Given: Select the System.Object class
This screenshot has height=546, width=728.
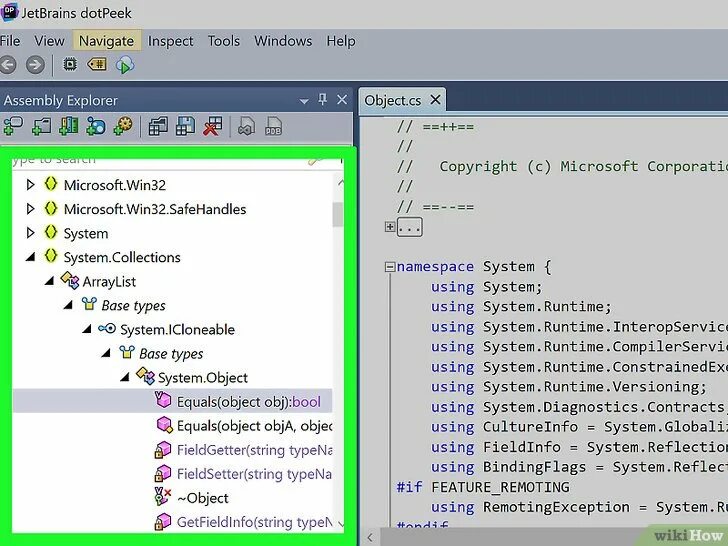Looking at the screenshot, I should coord(203,378).
